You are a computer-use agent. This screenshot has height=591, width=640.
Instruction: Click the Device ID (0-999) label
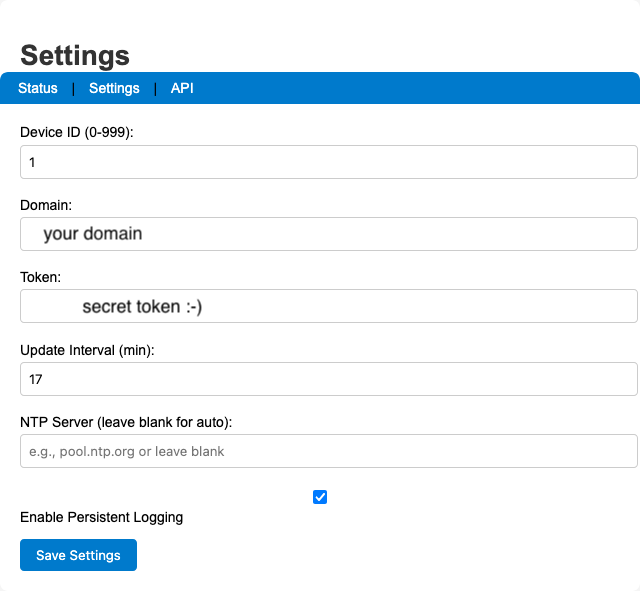(x=76, y=132)
